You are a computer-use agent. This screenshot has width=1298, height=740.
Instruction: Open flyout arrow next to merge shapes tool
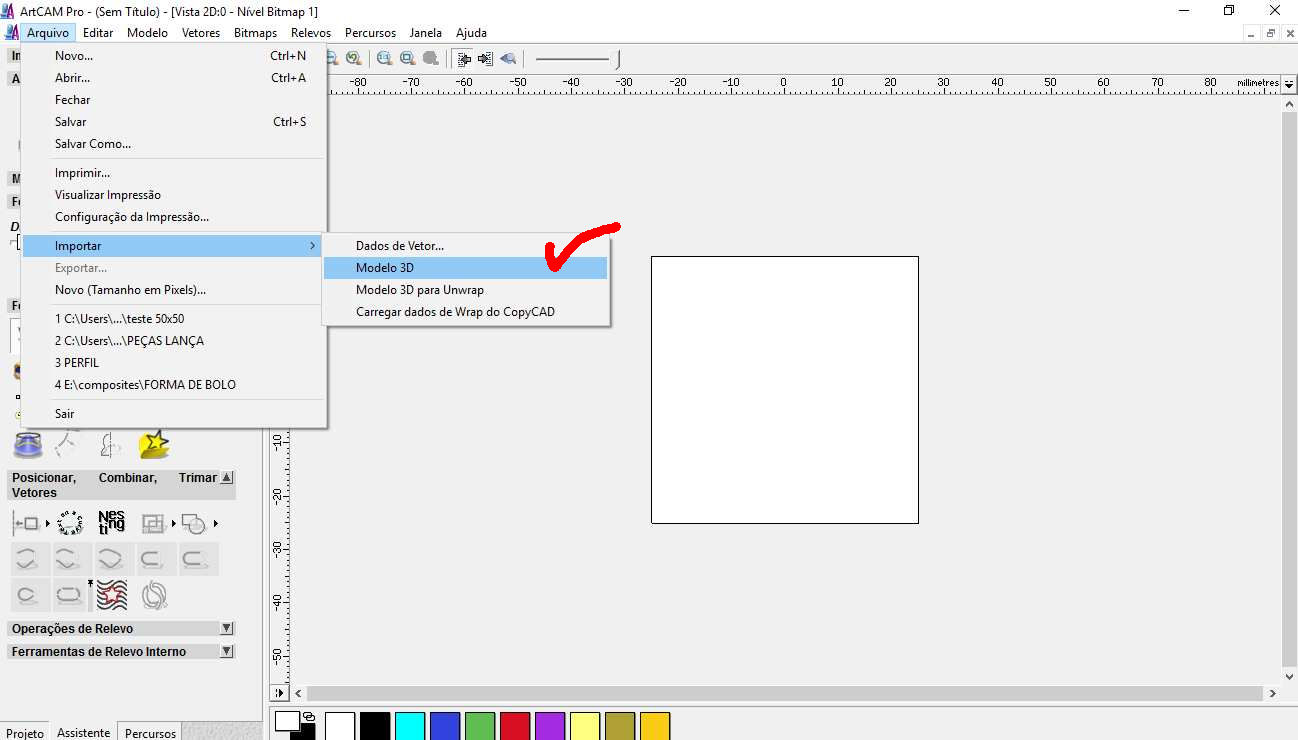click(215, 524)
